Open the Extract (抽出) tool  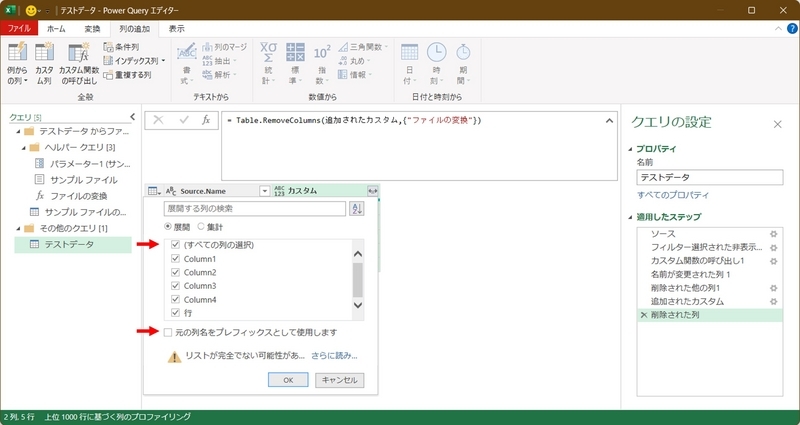pos(219,61)
